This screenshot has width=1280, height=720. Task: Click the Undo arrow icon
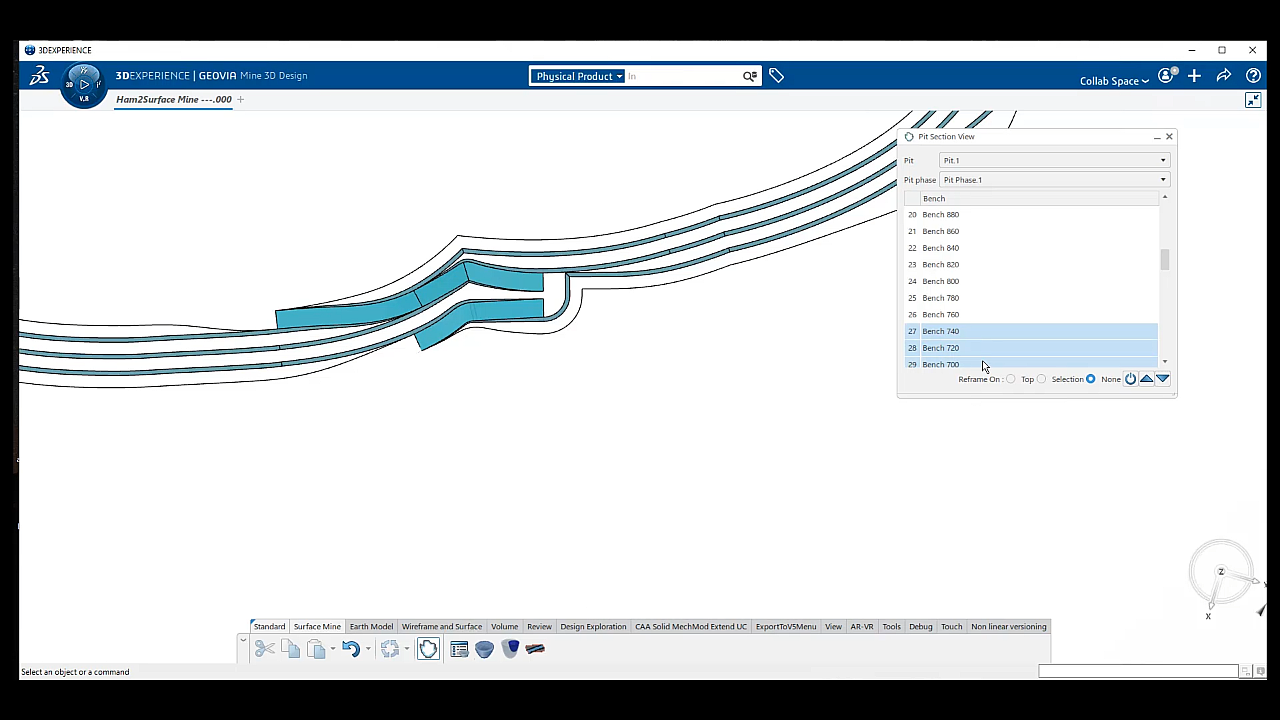[x=350, y=649]
